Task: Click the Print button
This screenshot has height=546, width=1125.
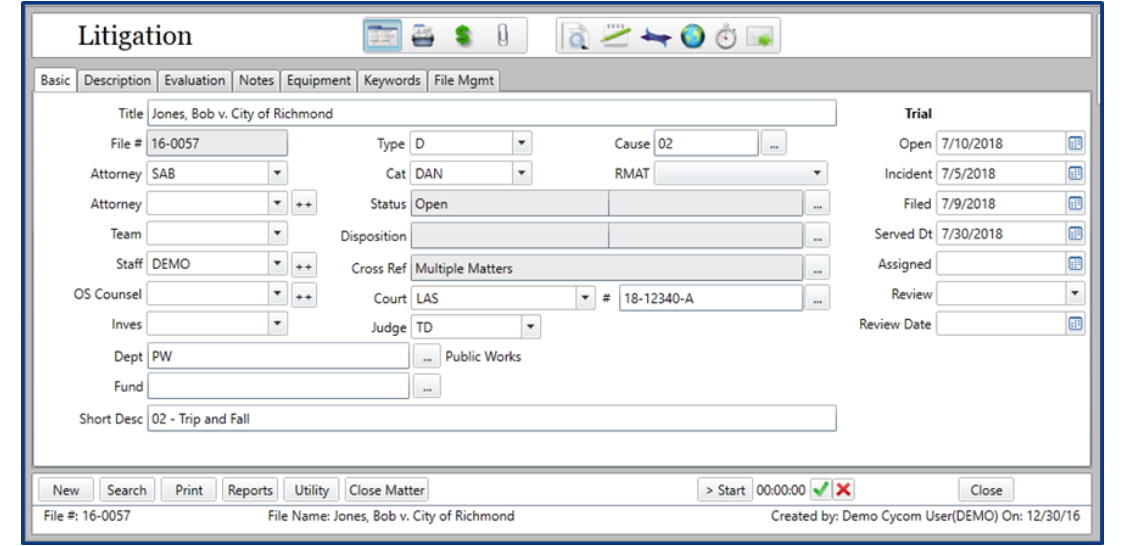Action: click(189, 490)
